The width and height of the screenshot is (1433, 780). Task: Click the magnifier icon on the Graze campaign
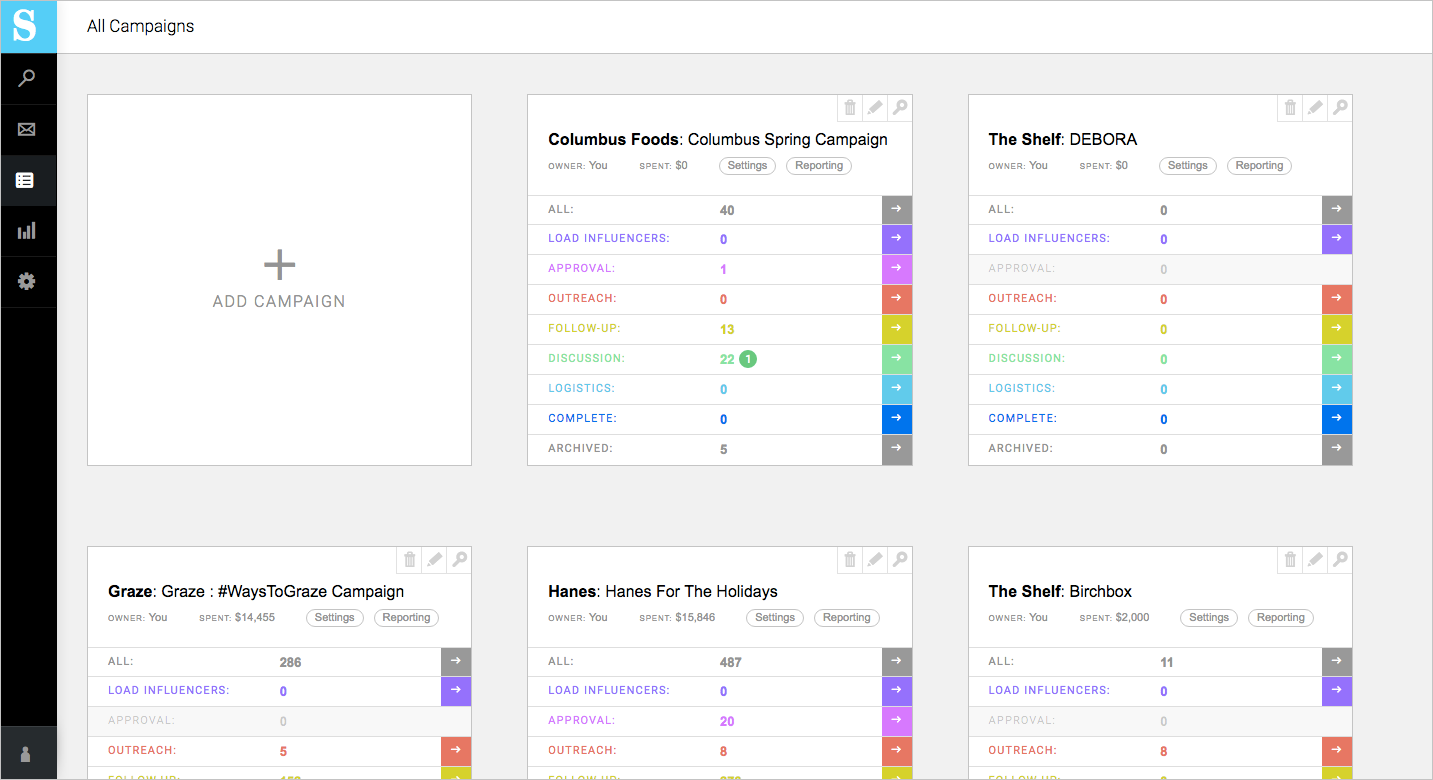[459, 560]
